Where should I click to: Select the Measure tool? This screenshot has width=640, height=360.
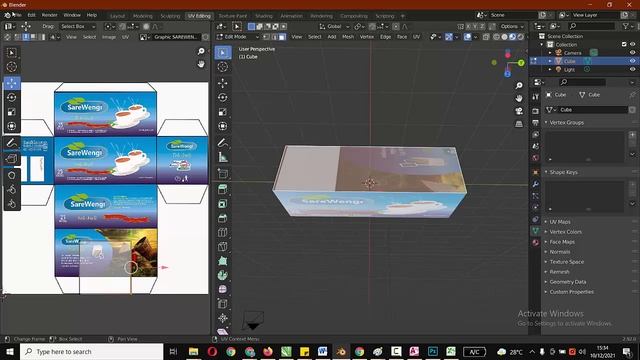[222, 157]
